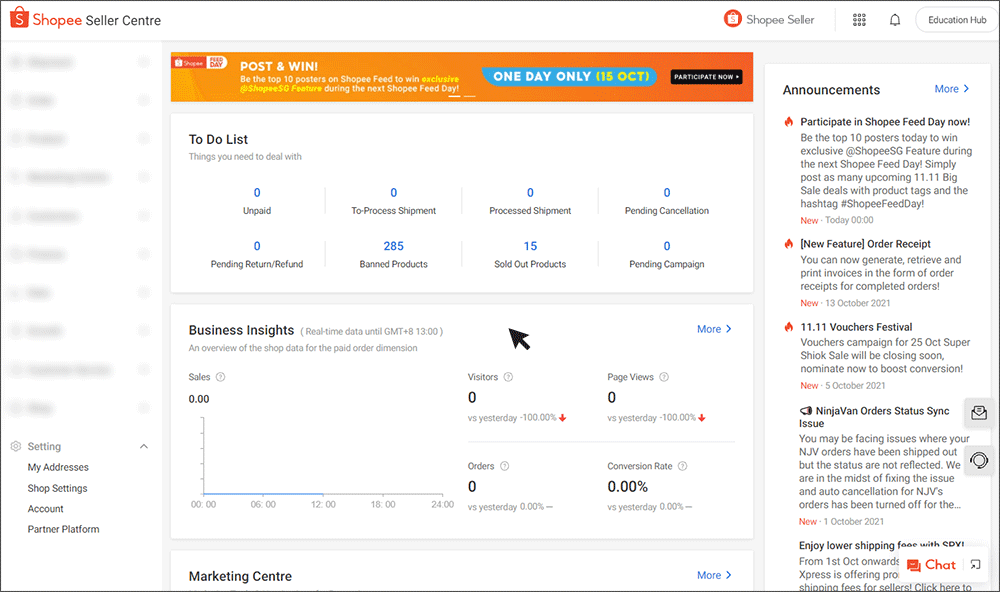Open the Education Hub
1000x592 pixels.
tap(954, 19)
